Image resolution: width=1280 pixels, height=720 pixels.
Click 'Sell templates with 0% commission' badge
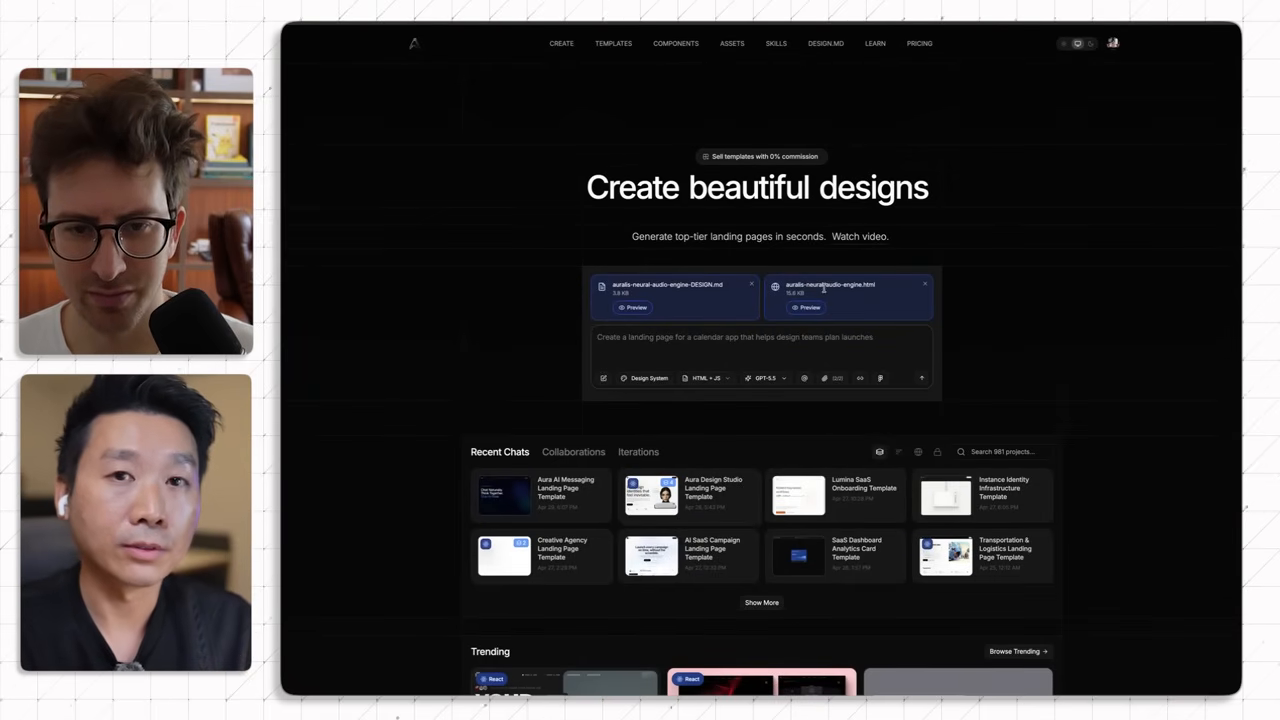[760, 156]
